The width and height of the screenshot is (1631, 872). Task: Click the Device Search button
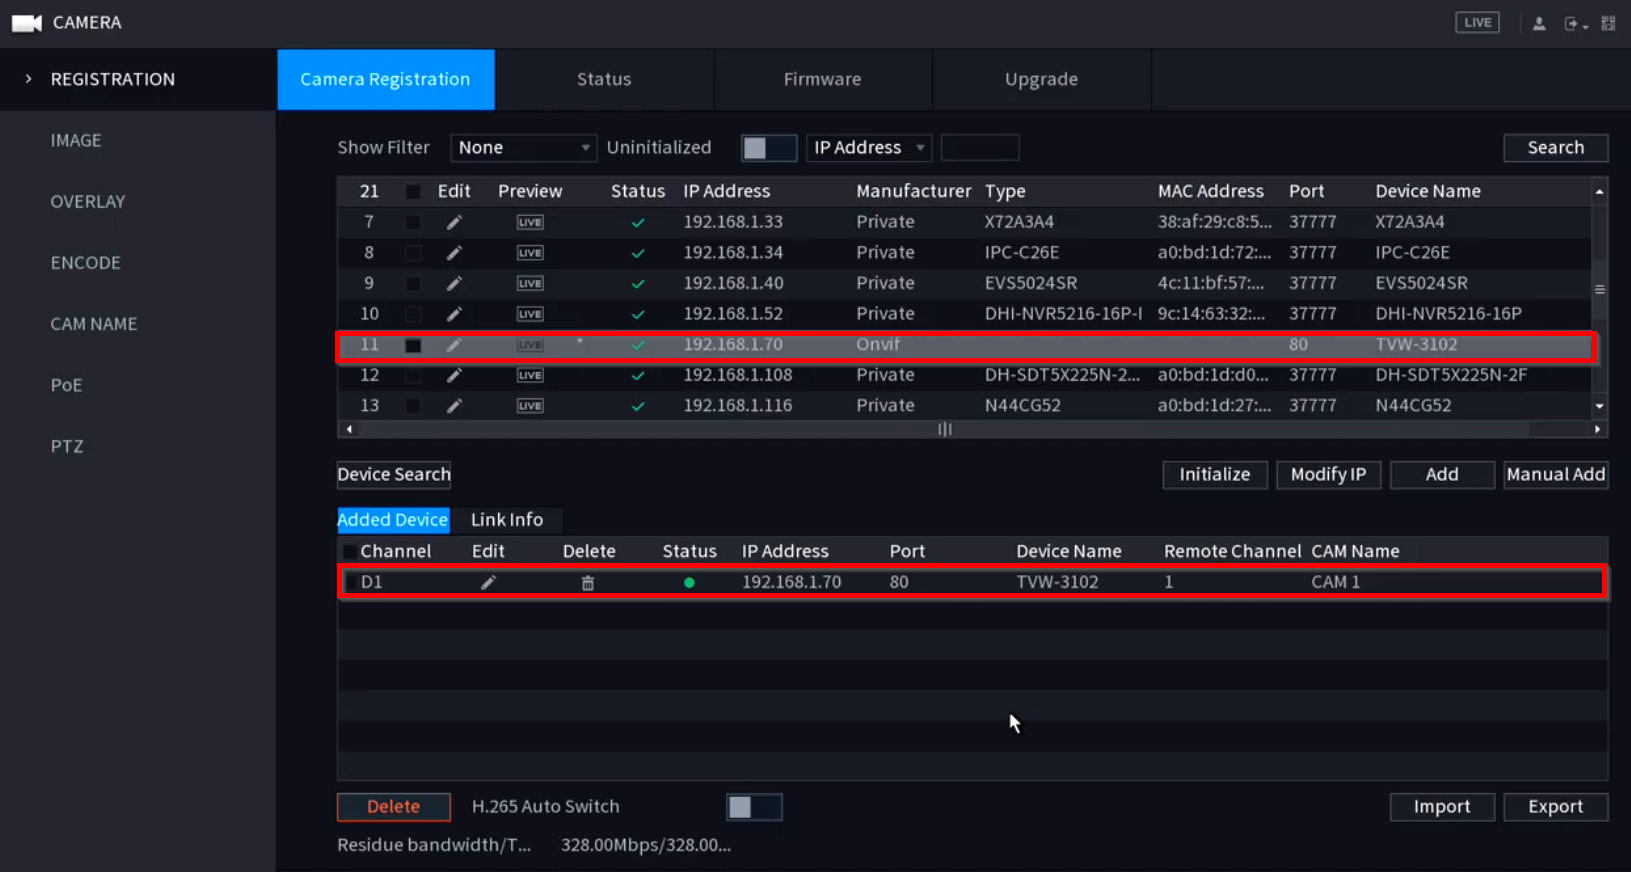click(x=394, y=474)
